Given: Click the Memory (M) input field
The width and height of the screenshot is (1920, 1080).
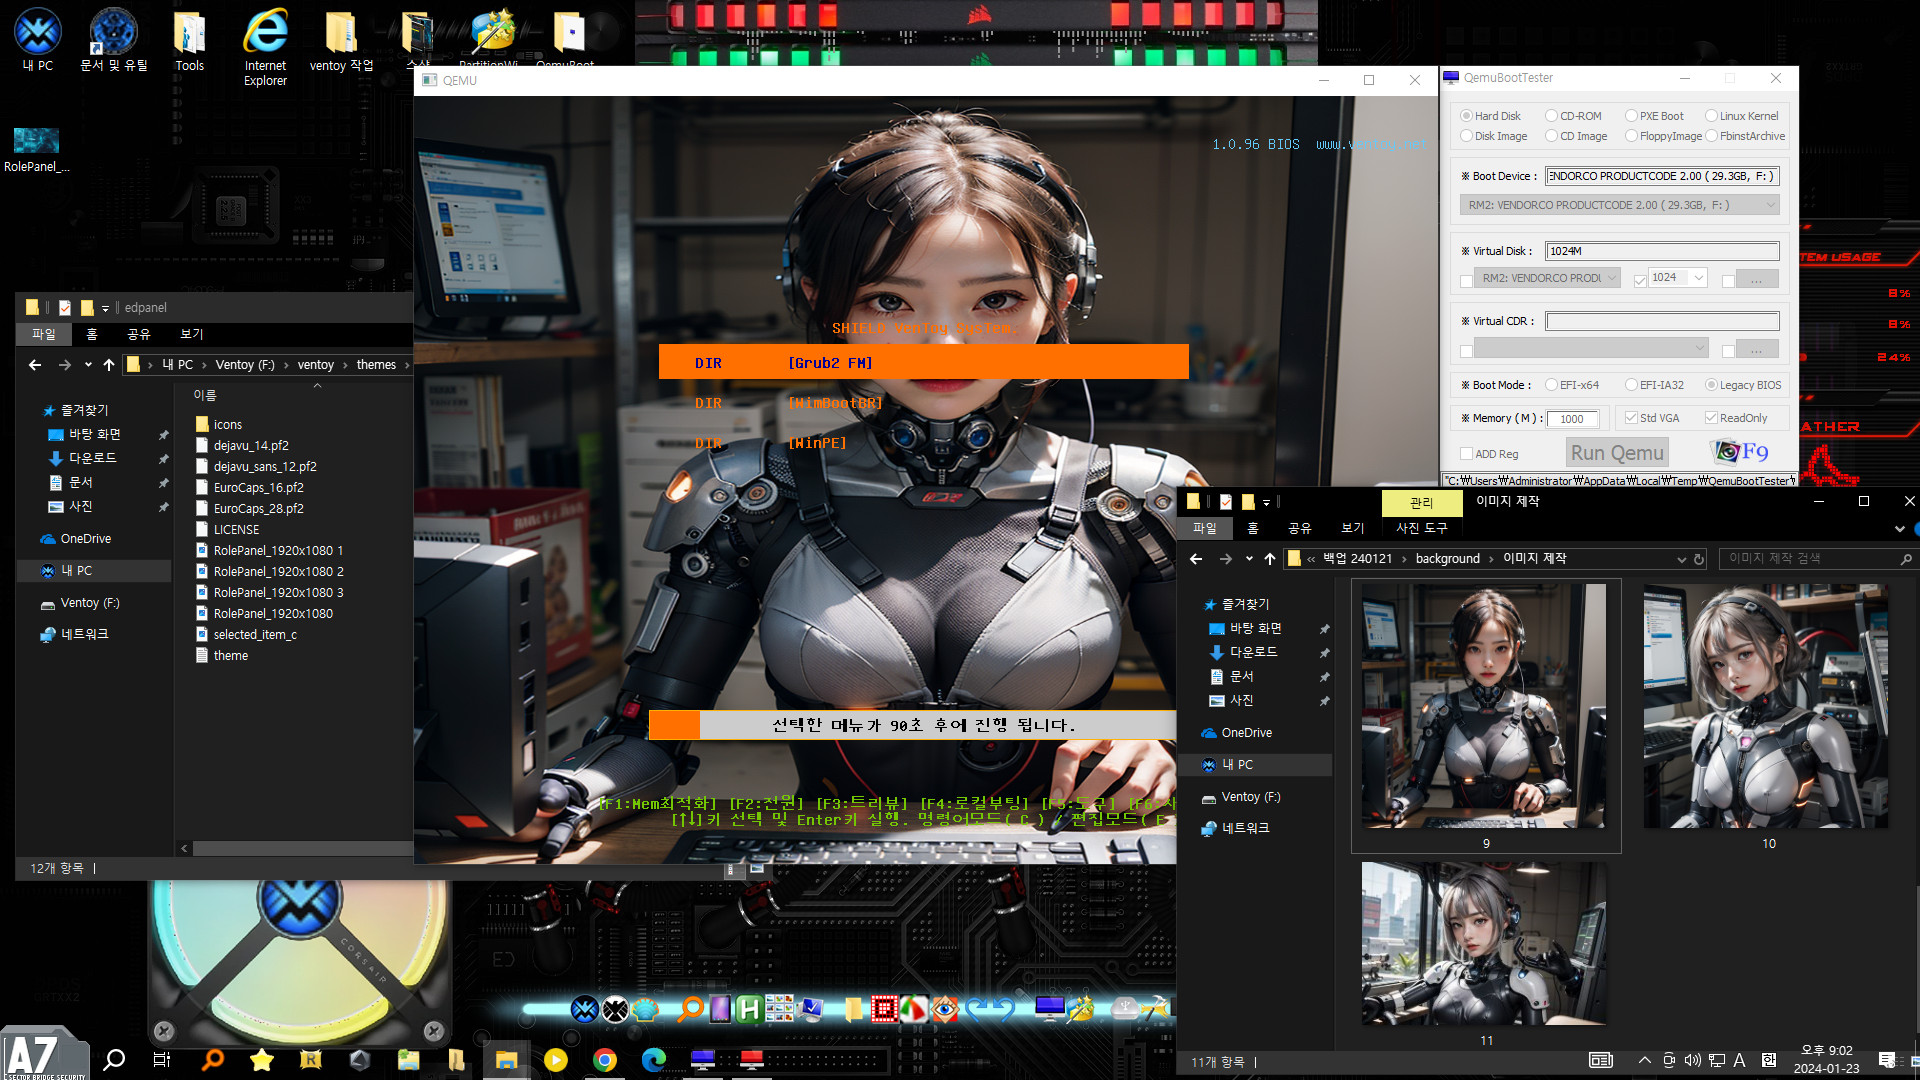Looking at the screenshot, I should 1572,419.
